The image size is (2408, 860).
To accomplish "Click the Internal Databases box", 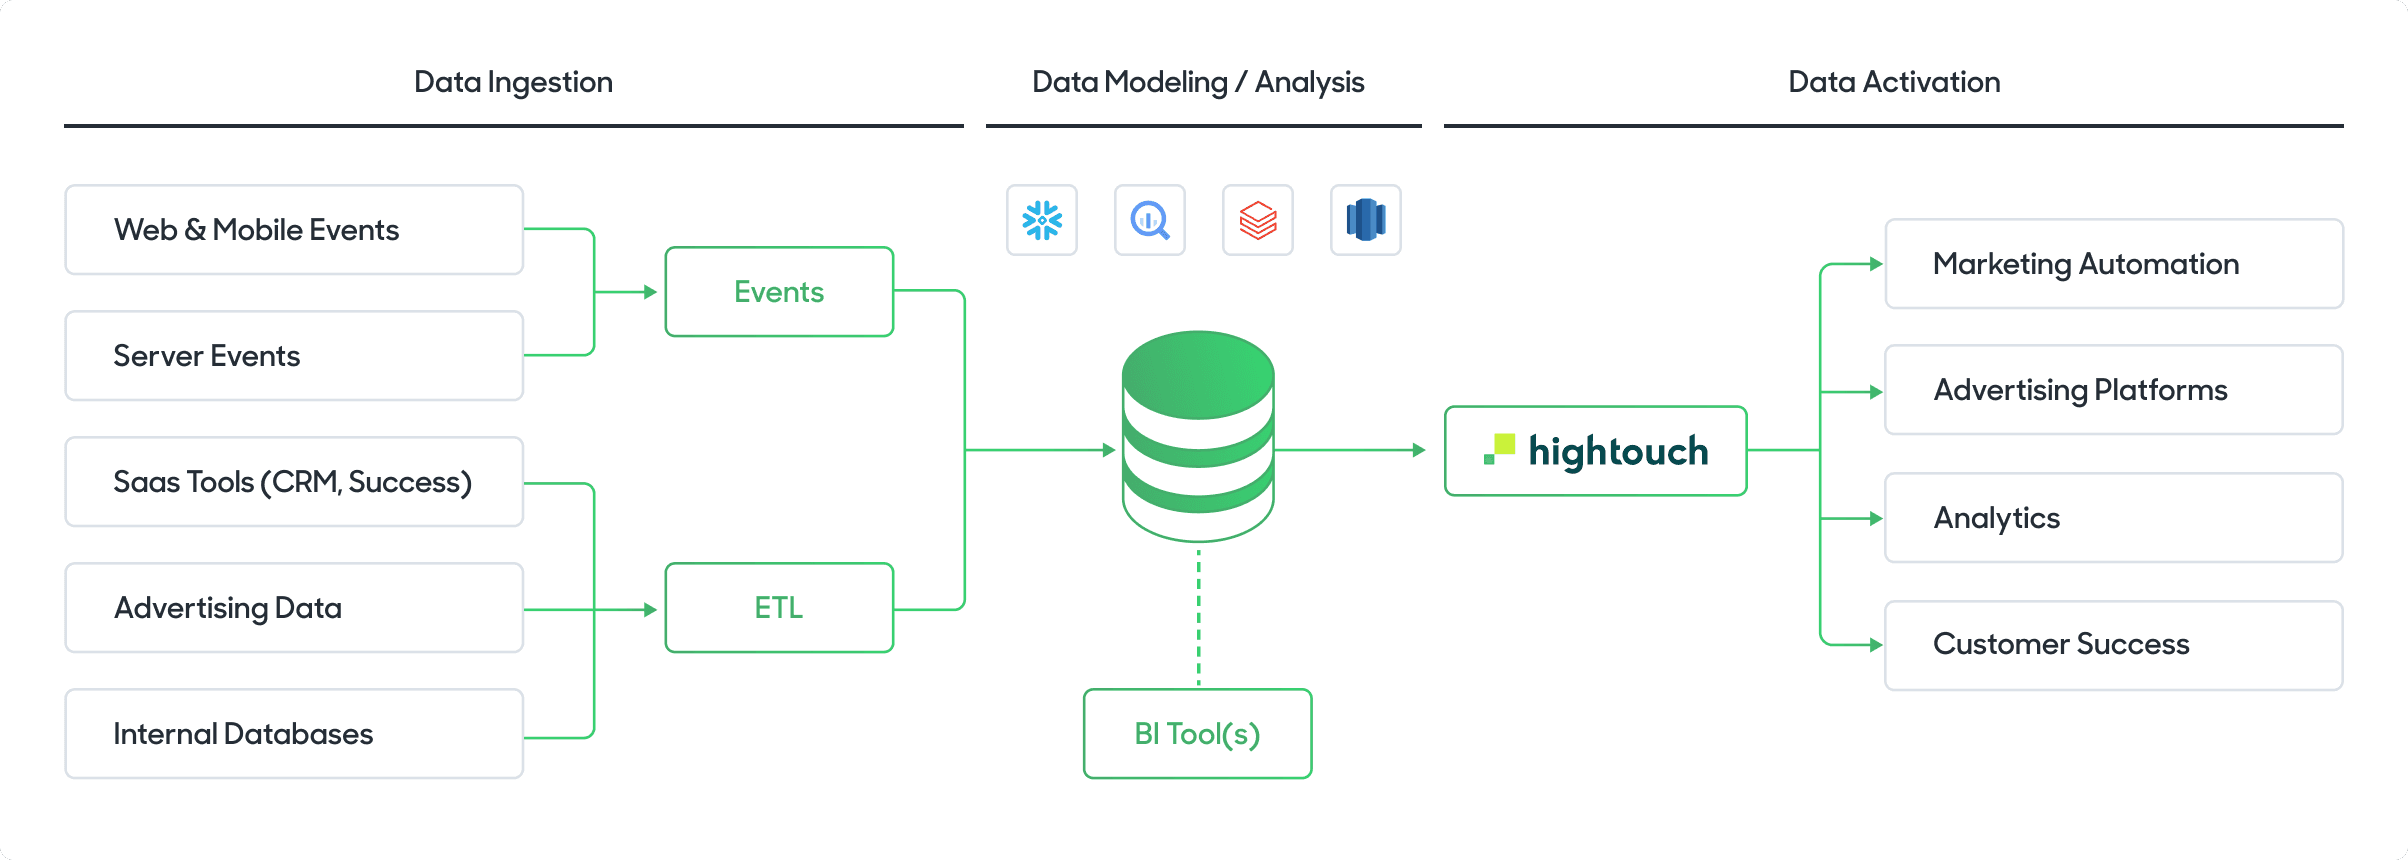I will click(x=294, y=734).
